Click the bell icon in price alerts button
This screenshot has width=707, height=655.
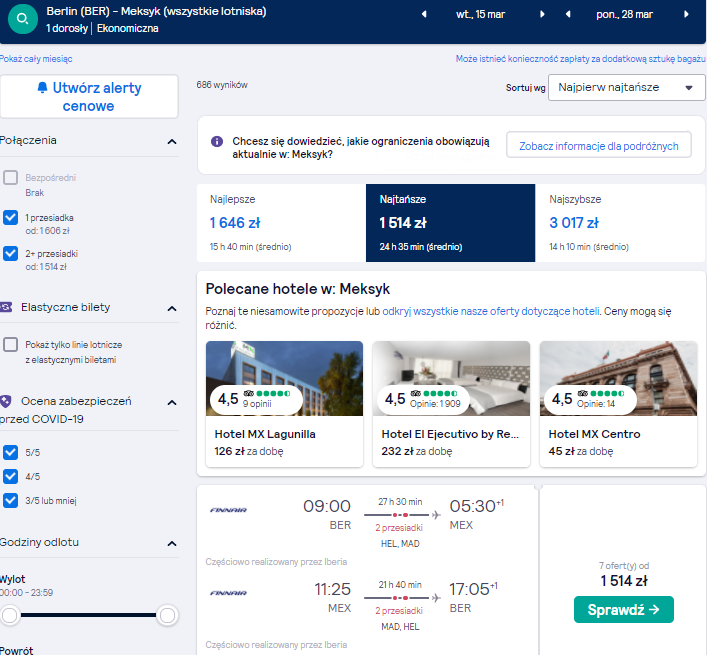pyautogui.click(x=42, y=87)
